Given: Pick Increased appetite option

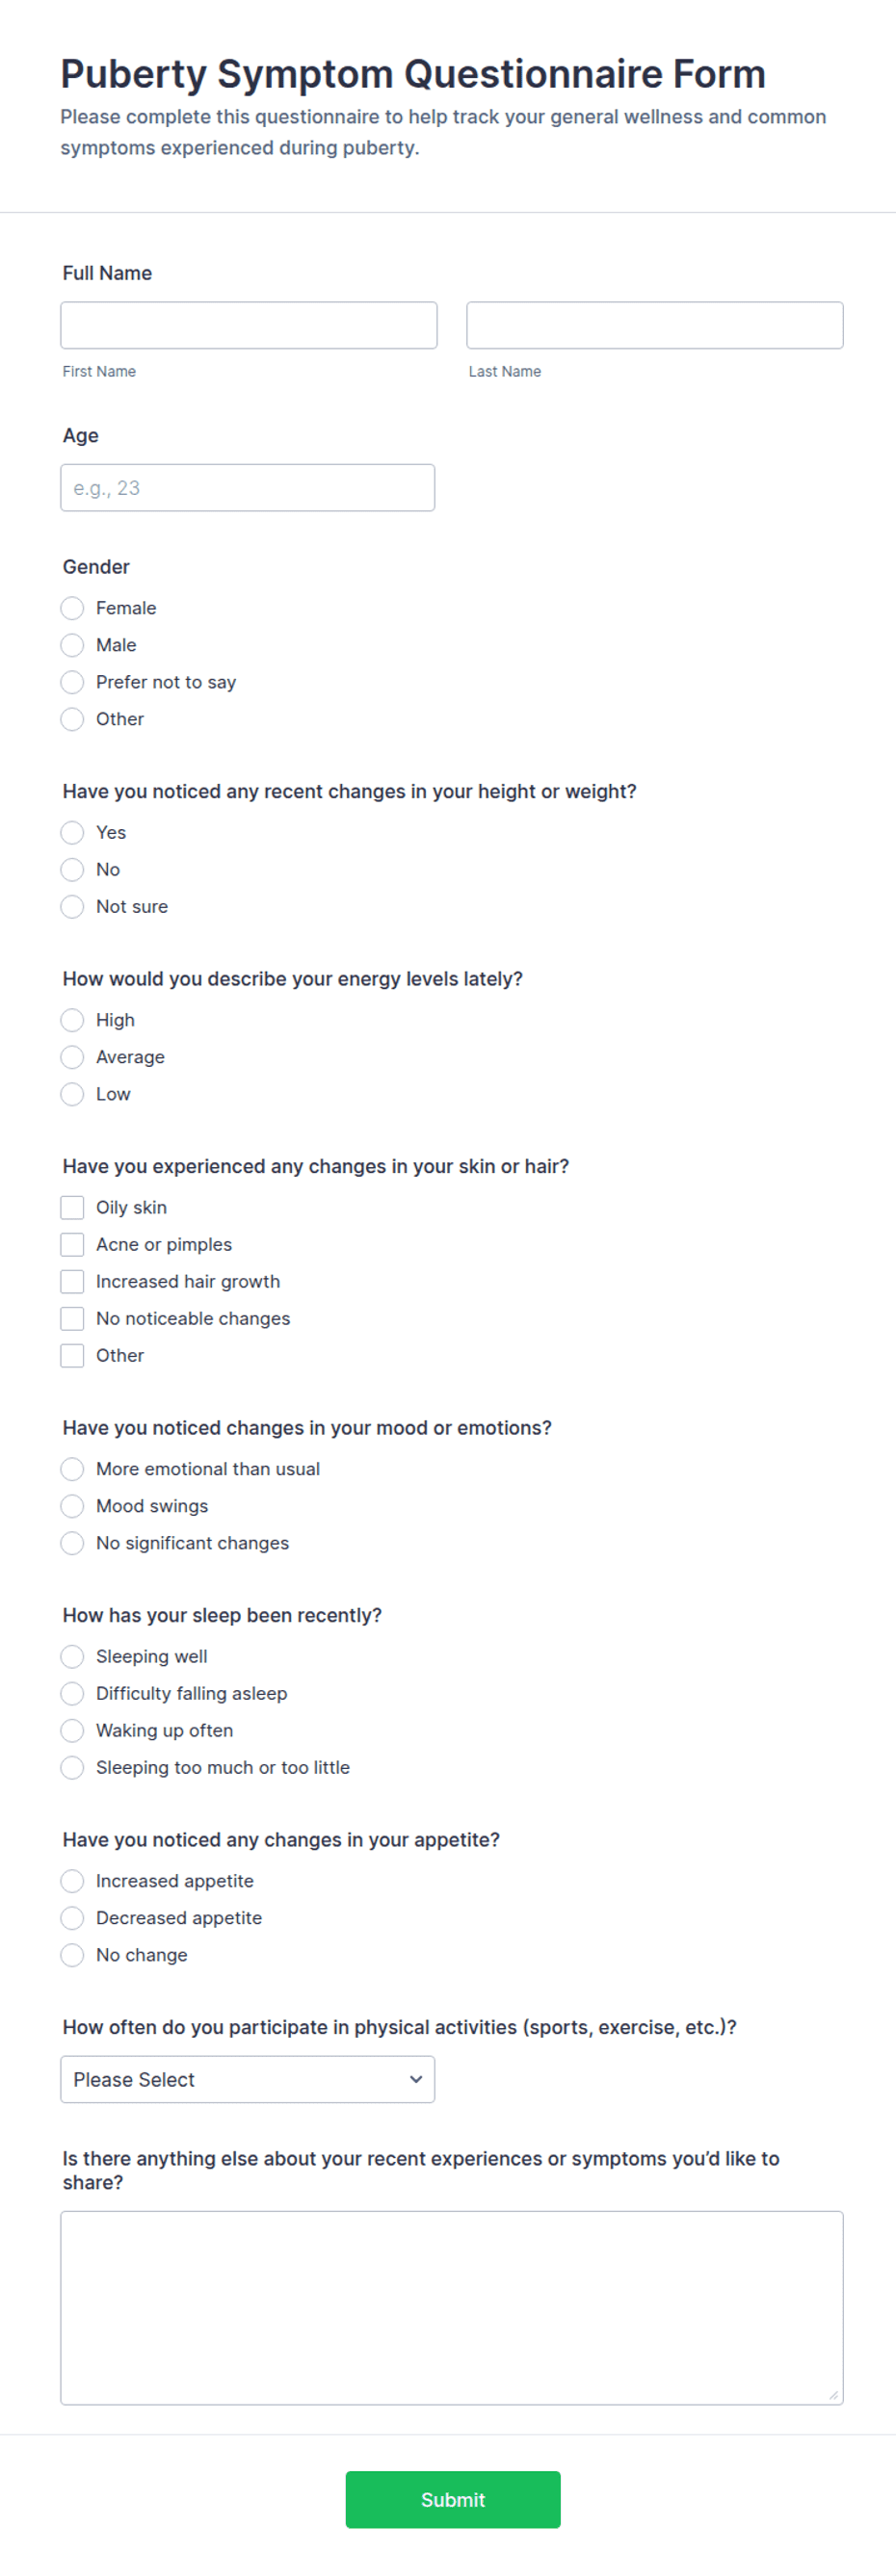Looking at the screenshot, I should [x=72, y=1881].
